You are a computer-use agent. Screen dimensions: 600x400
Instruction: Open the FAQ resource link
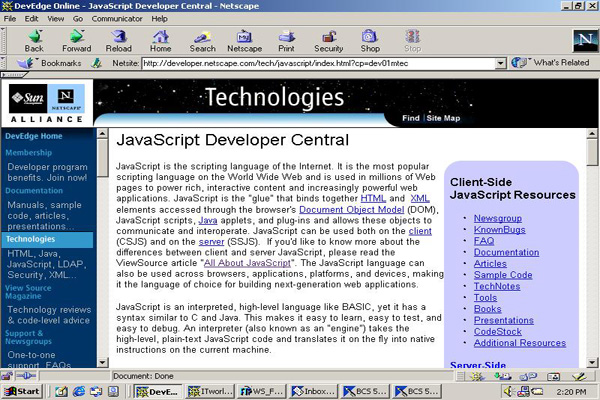click(484, 241)
